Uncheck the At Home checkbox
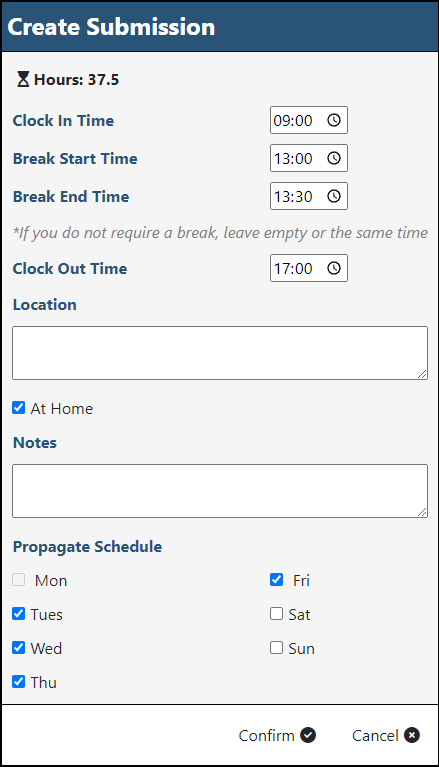 point(19,407)
